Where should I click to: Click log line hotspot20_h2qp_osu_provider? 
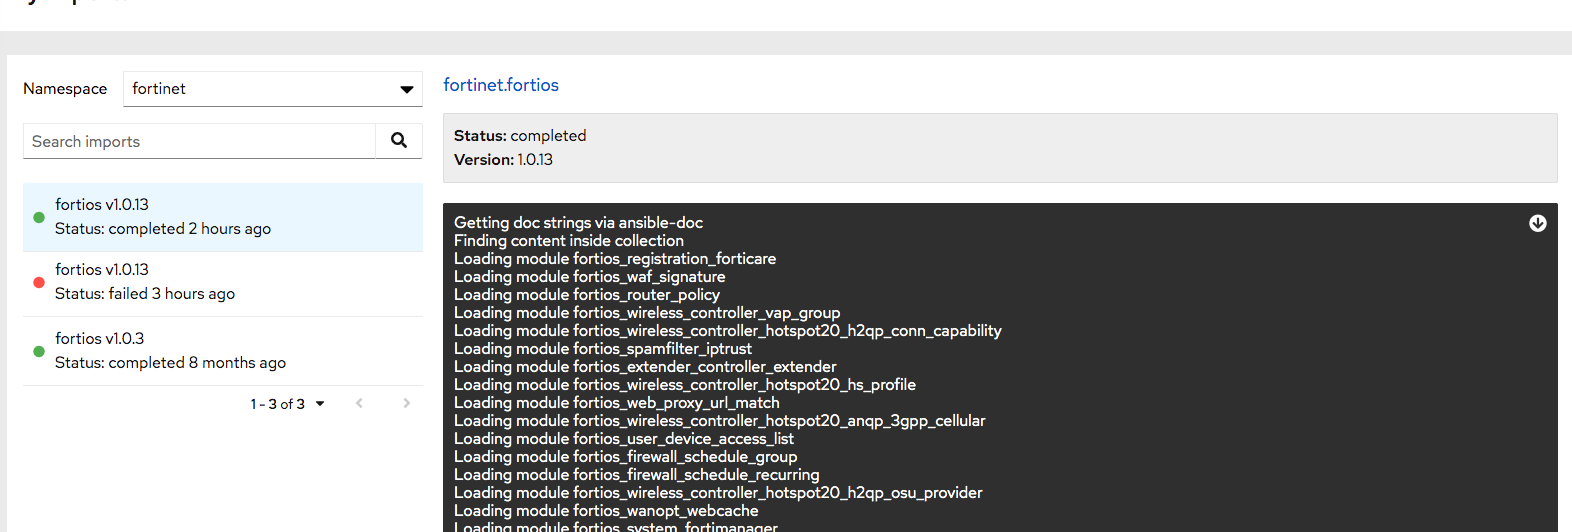(718, 493)
